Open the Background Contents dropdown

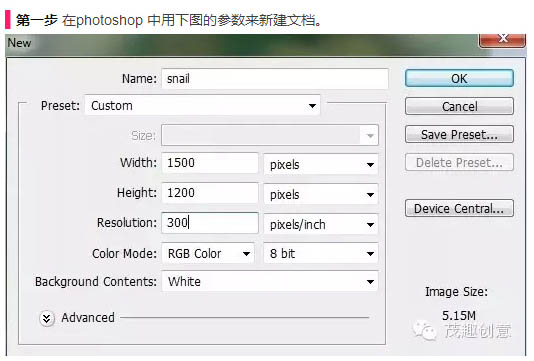270,281
